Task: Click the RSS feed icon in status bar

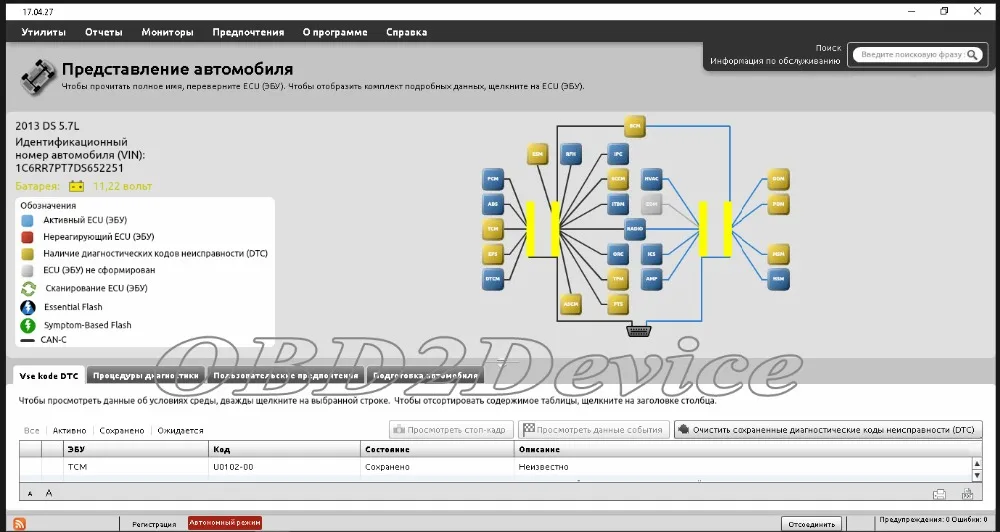Action: (20, 524)
